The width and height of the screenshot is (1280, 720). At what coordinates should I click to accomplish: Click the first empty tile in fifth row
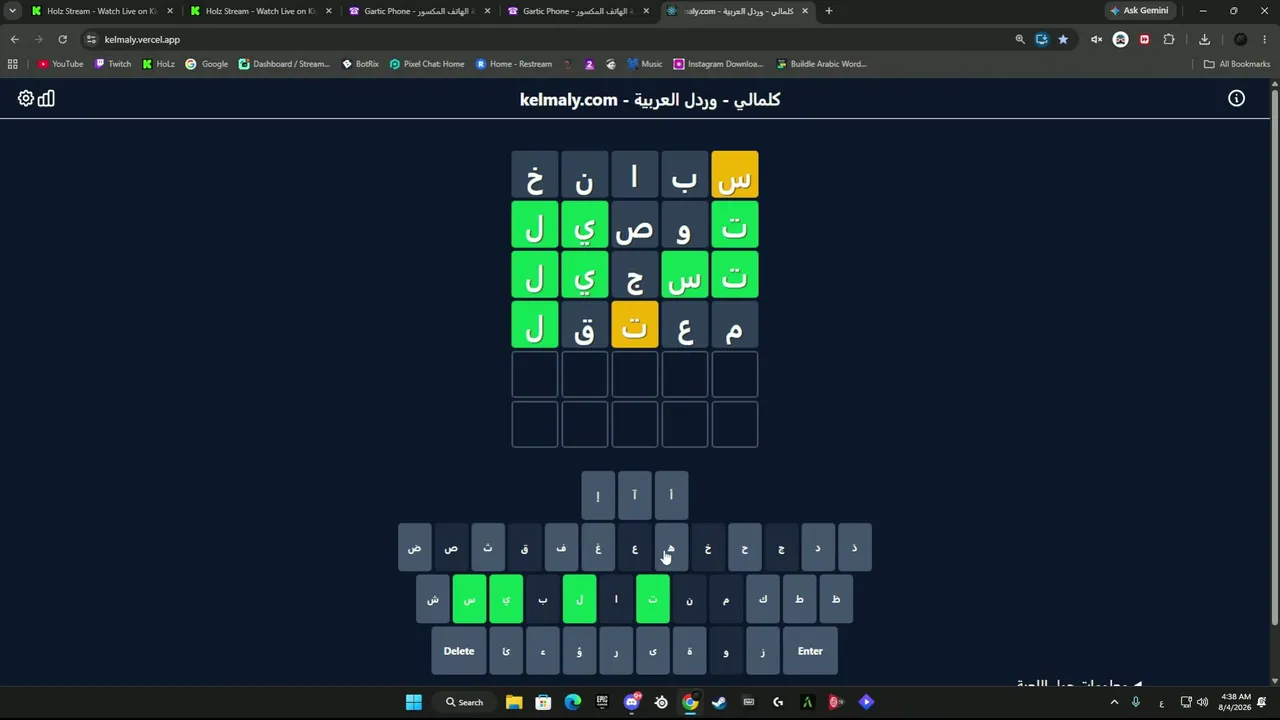point(735,374)
